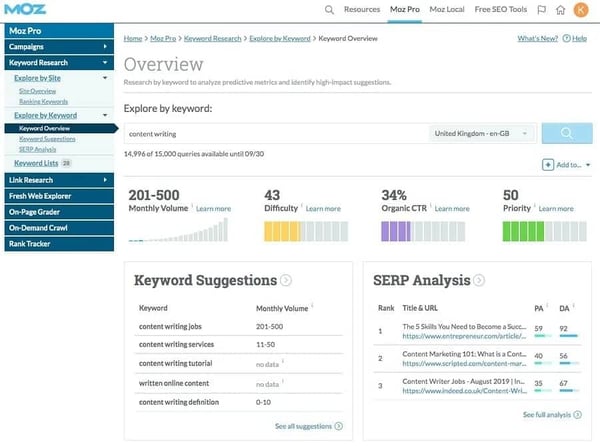Click the Help question mark icon
Viewport: 600px width, 446px height.
pyautogui.click(x=566, y=38)
